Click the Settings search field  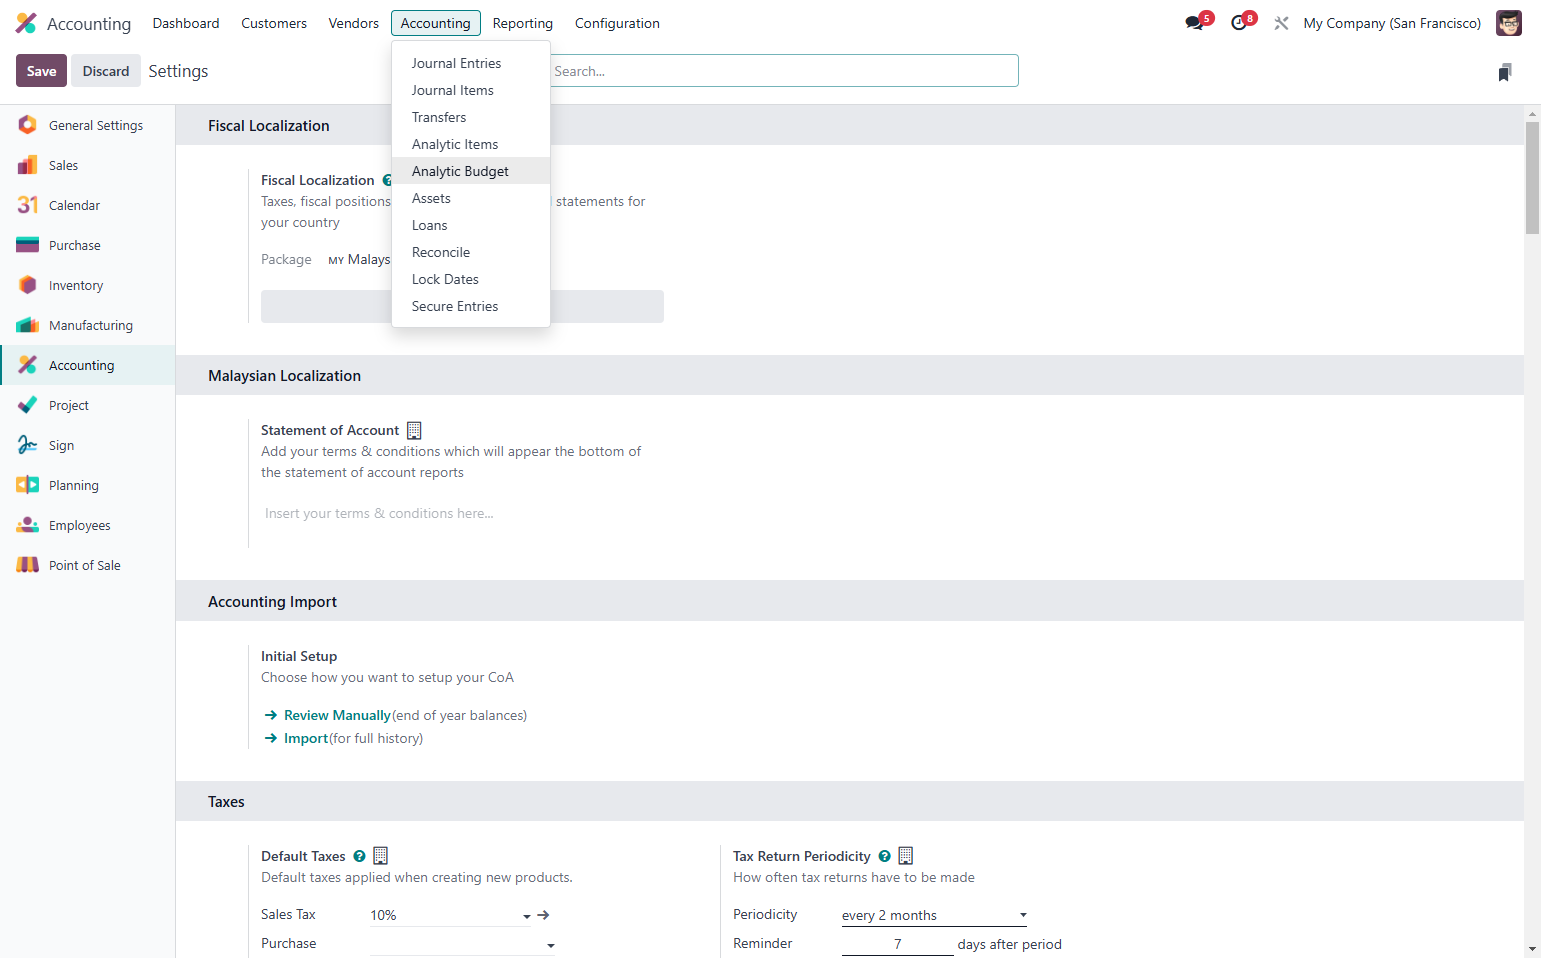pos(783,71)
